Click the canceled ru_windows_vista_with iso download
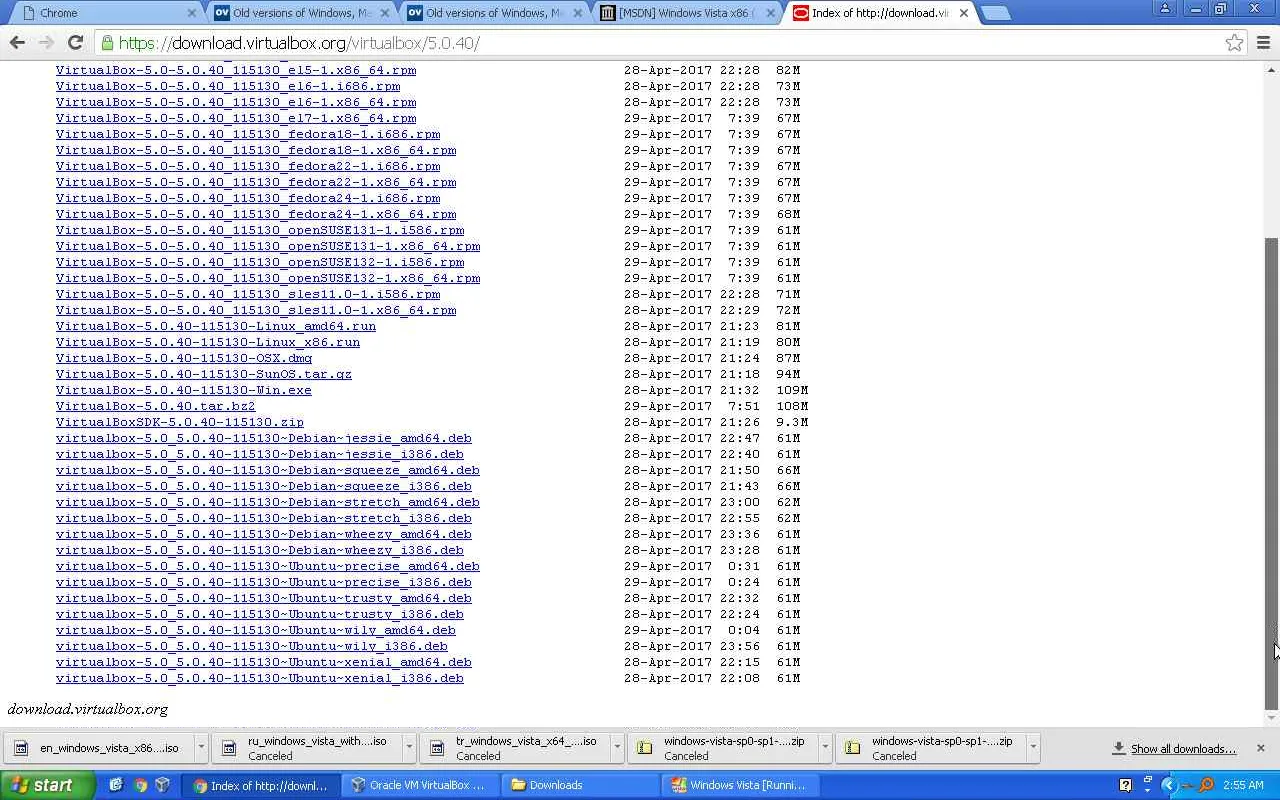The image size is (1280, 800). [x=307, y=748]
